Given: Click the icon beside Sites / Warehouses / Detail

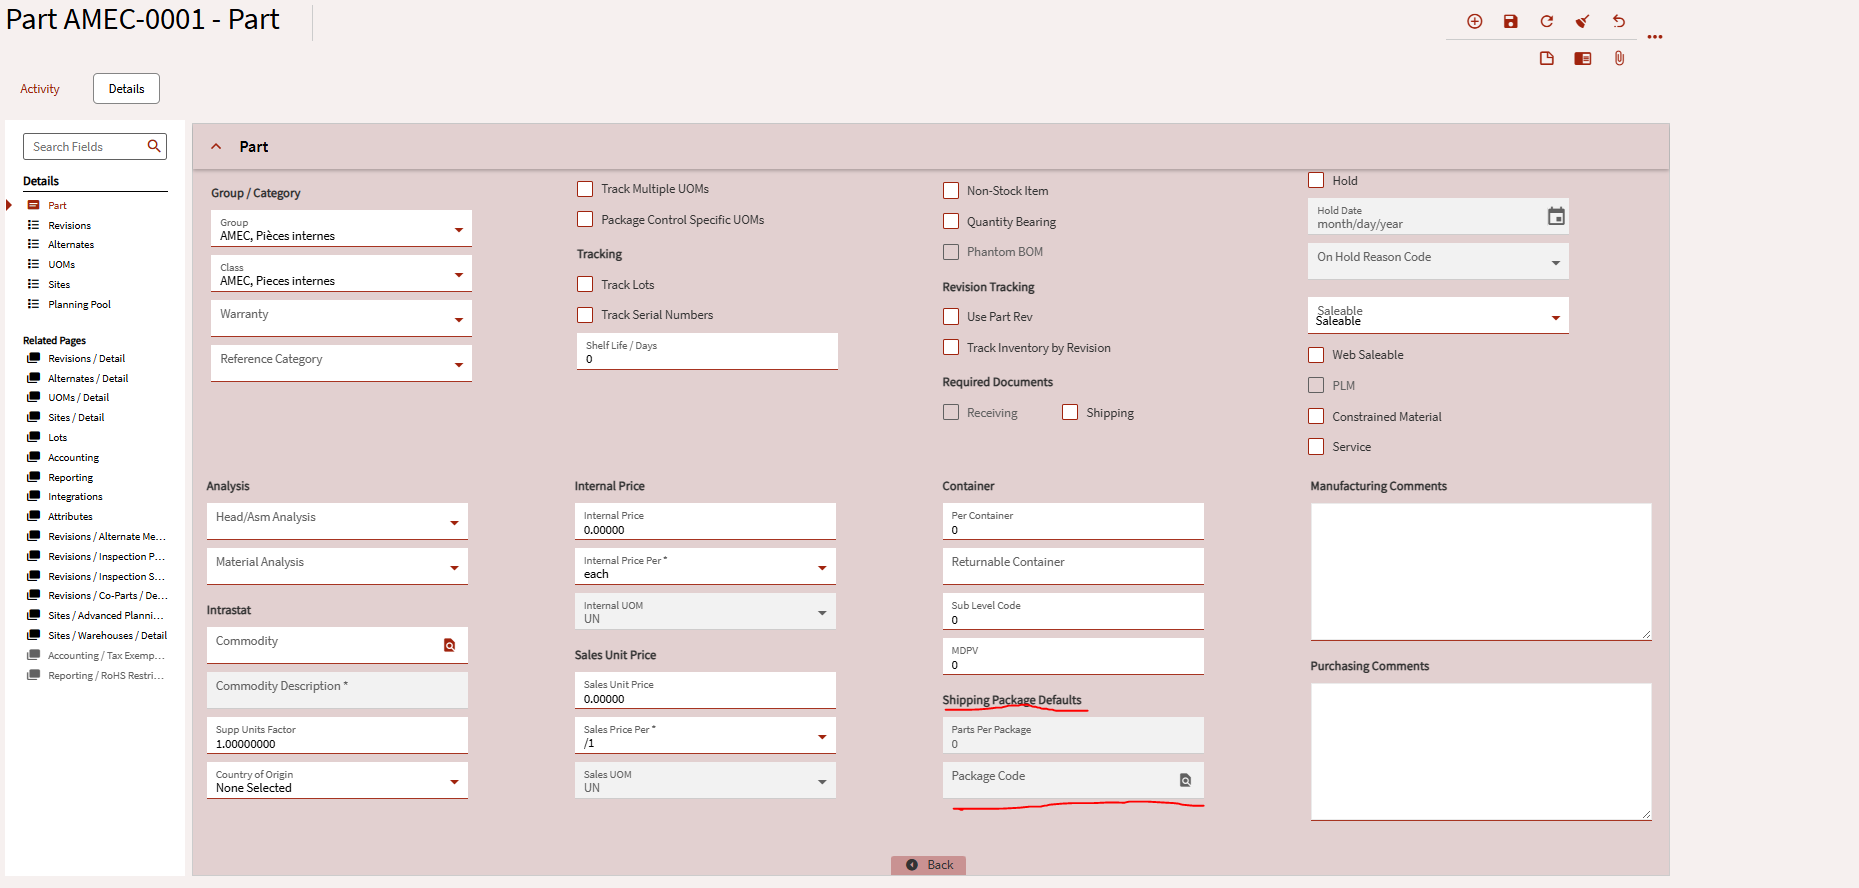Looking at the screenshot, I should coord(34,635).
